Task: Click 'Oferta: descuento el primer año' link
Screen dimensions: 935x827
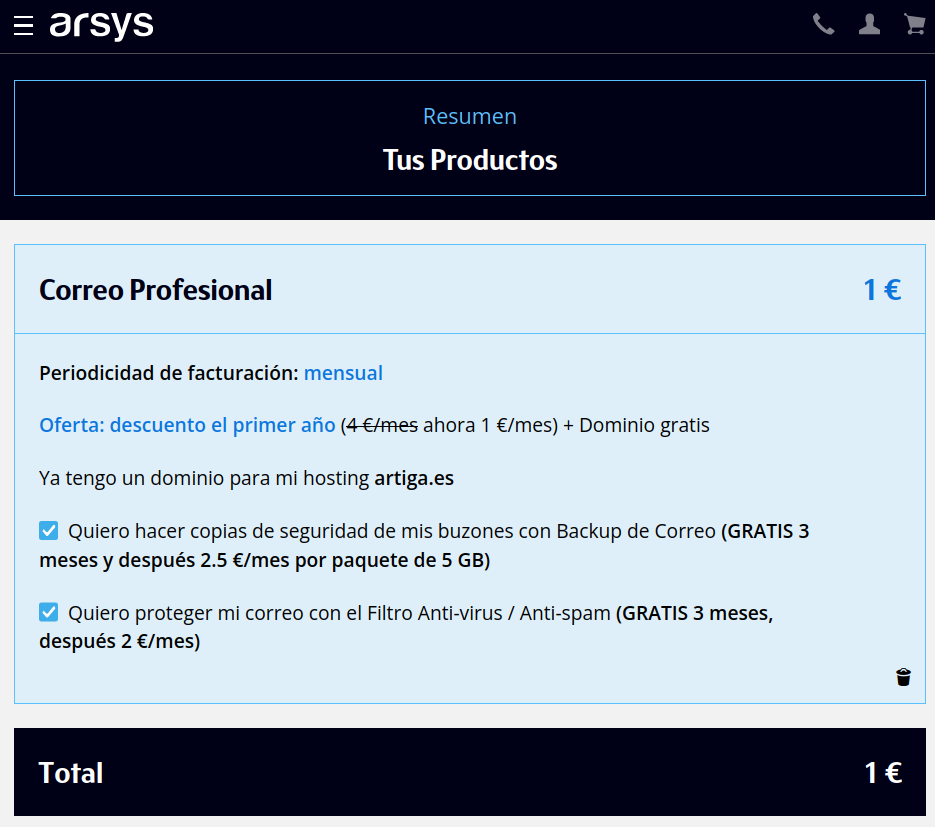Action: [187, 425]
